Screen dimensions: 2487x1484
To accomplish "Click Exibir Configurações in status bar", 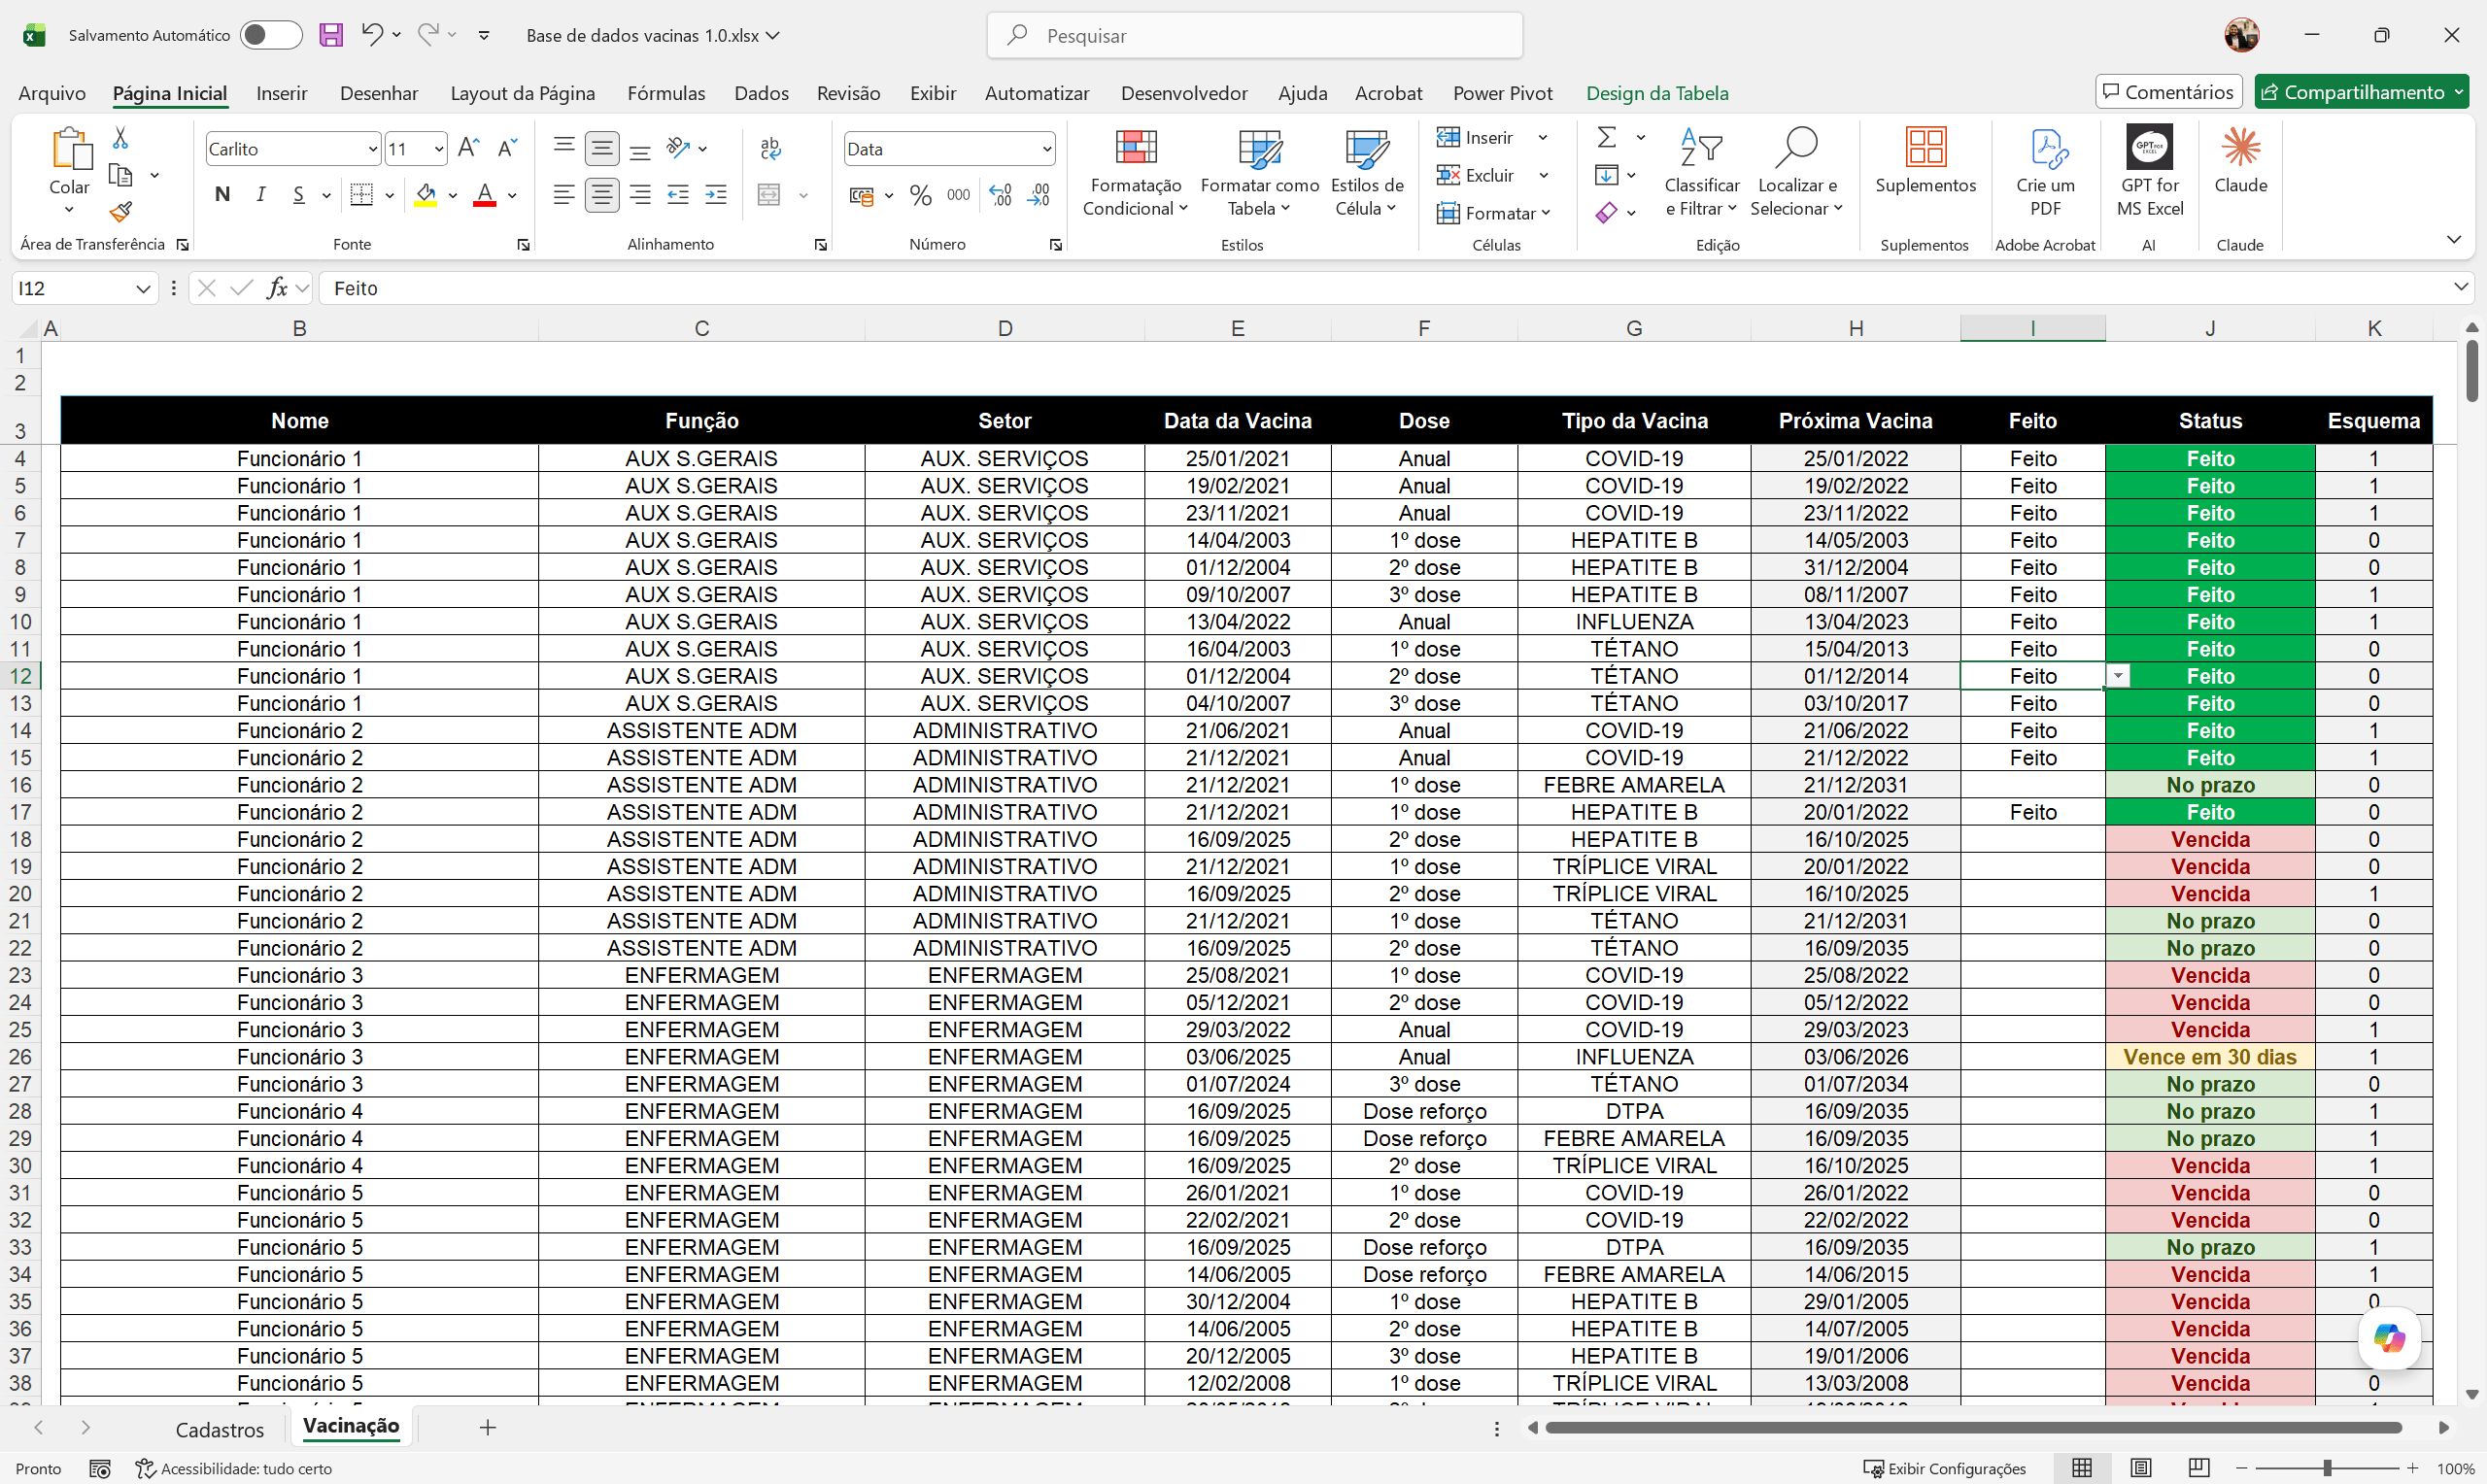I will (x=1944, y=1468).
